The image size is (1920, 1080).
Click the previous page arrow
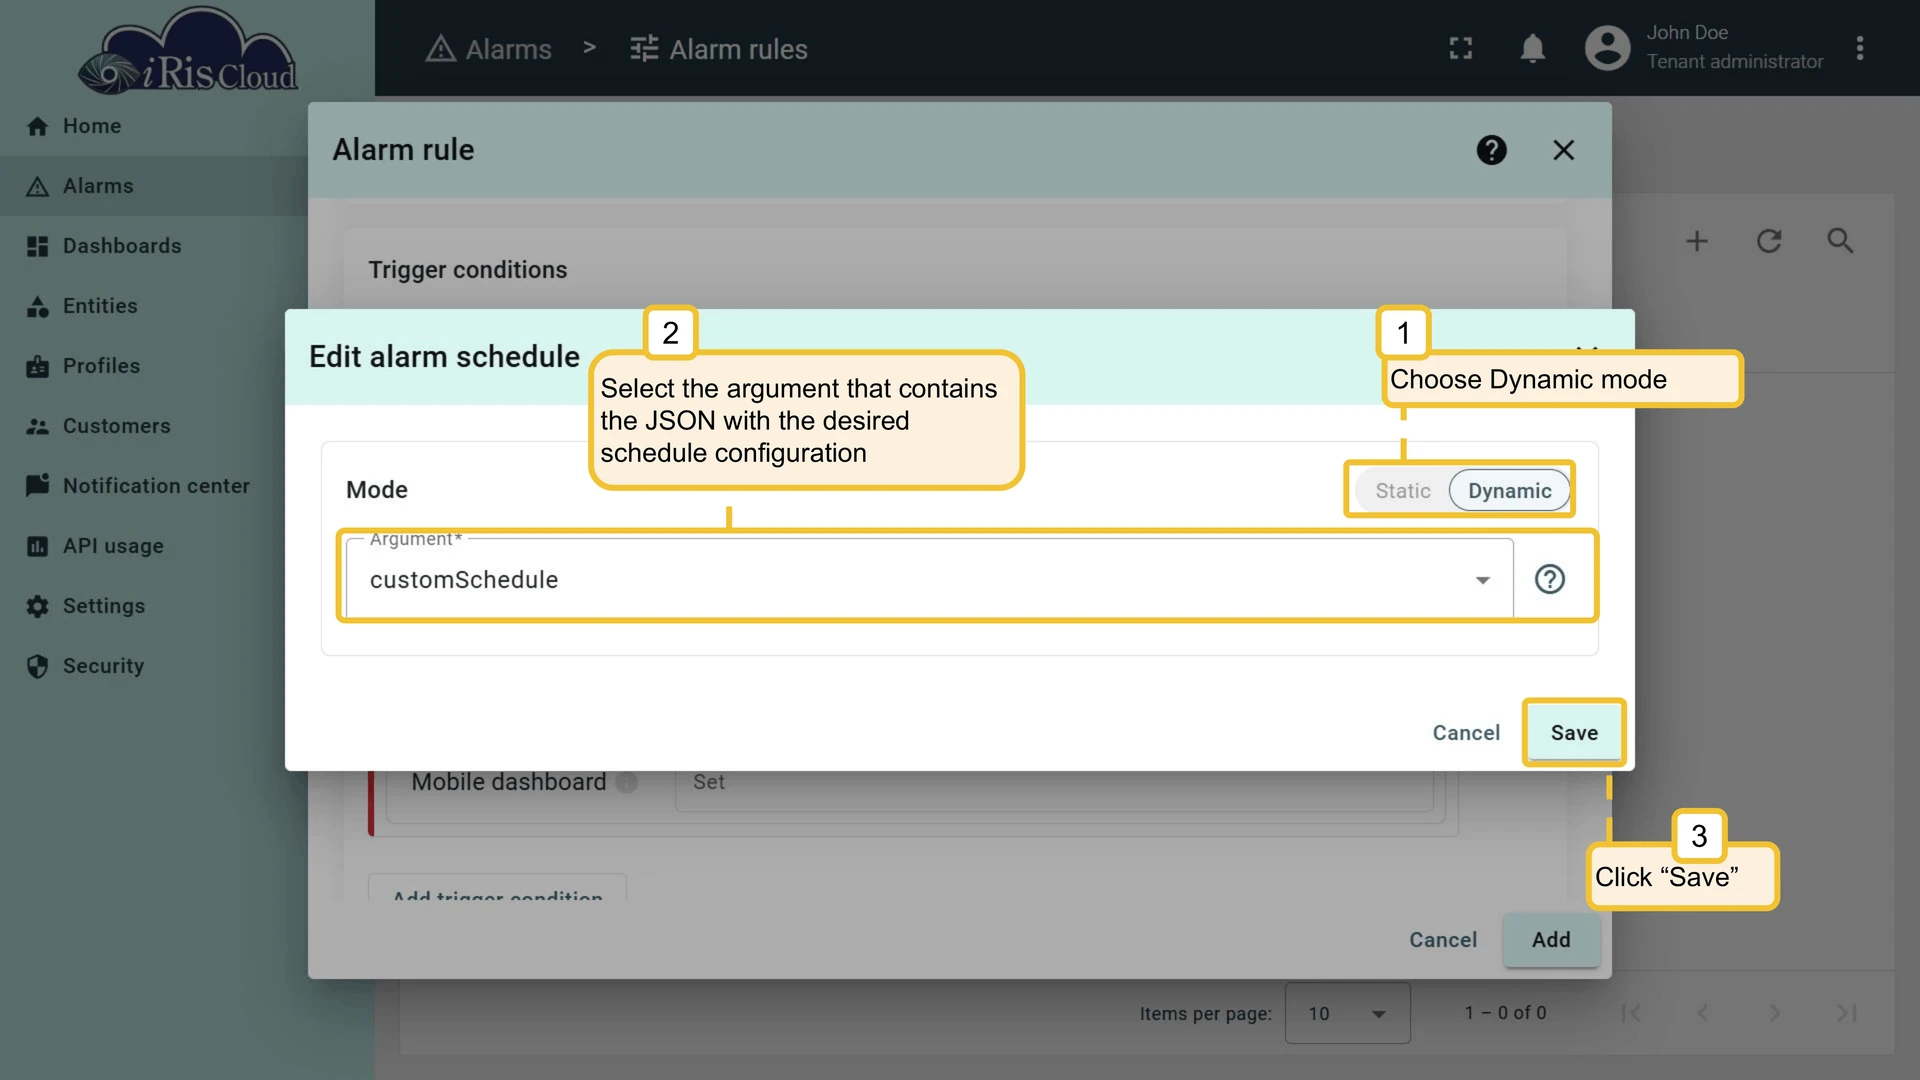pyautogui.click(x=1702, y=1013)
